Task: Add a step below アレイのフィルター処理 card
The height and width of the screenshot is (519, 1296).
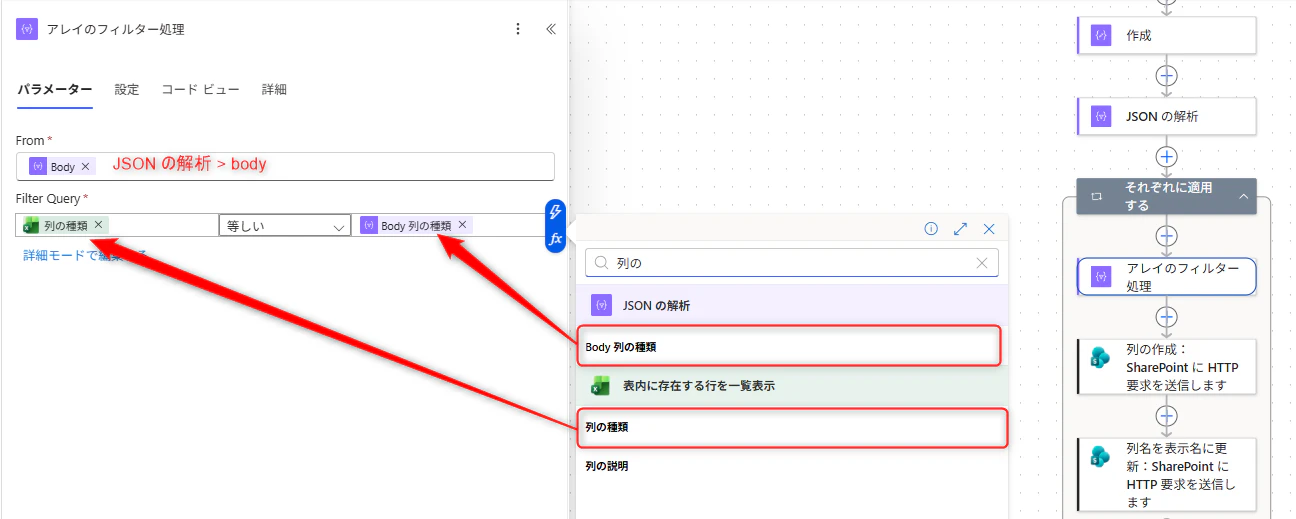Action: click(1166, 317)
